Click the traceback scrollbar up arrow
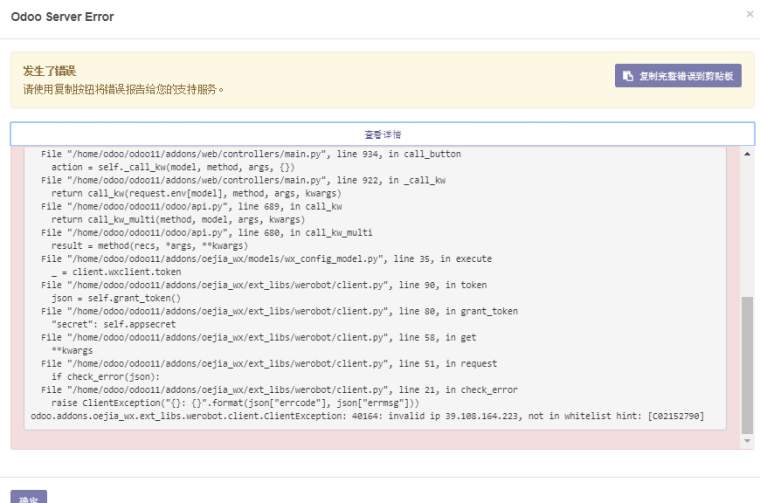The height and width of the screenshot is (503, 760). (747, 154)
